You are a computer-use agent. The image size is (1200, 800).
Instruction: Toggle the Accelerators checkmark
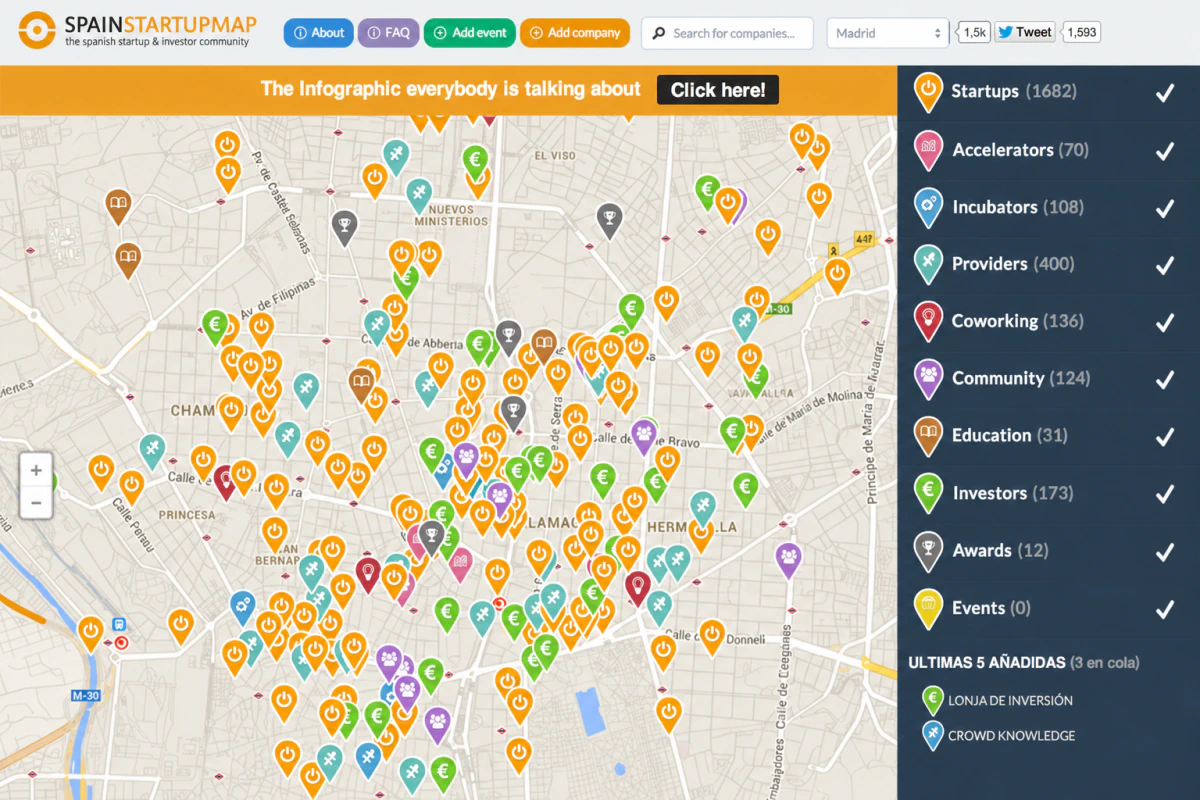pyautogui.click(x=1164, y=151)
